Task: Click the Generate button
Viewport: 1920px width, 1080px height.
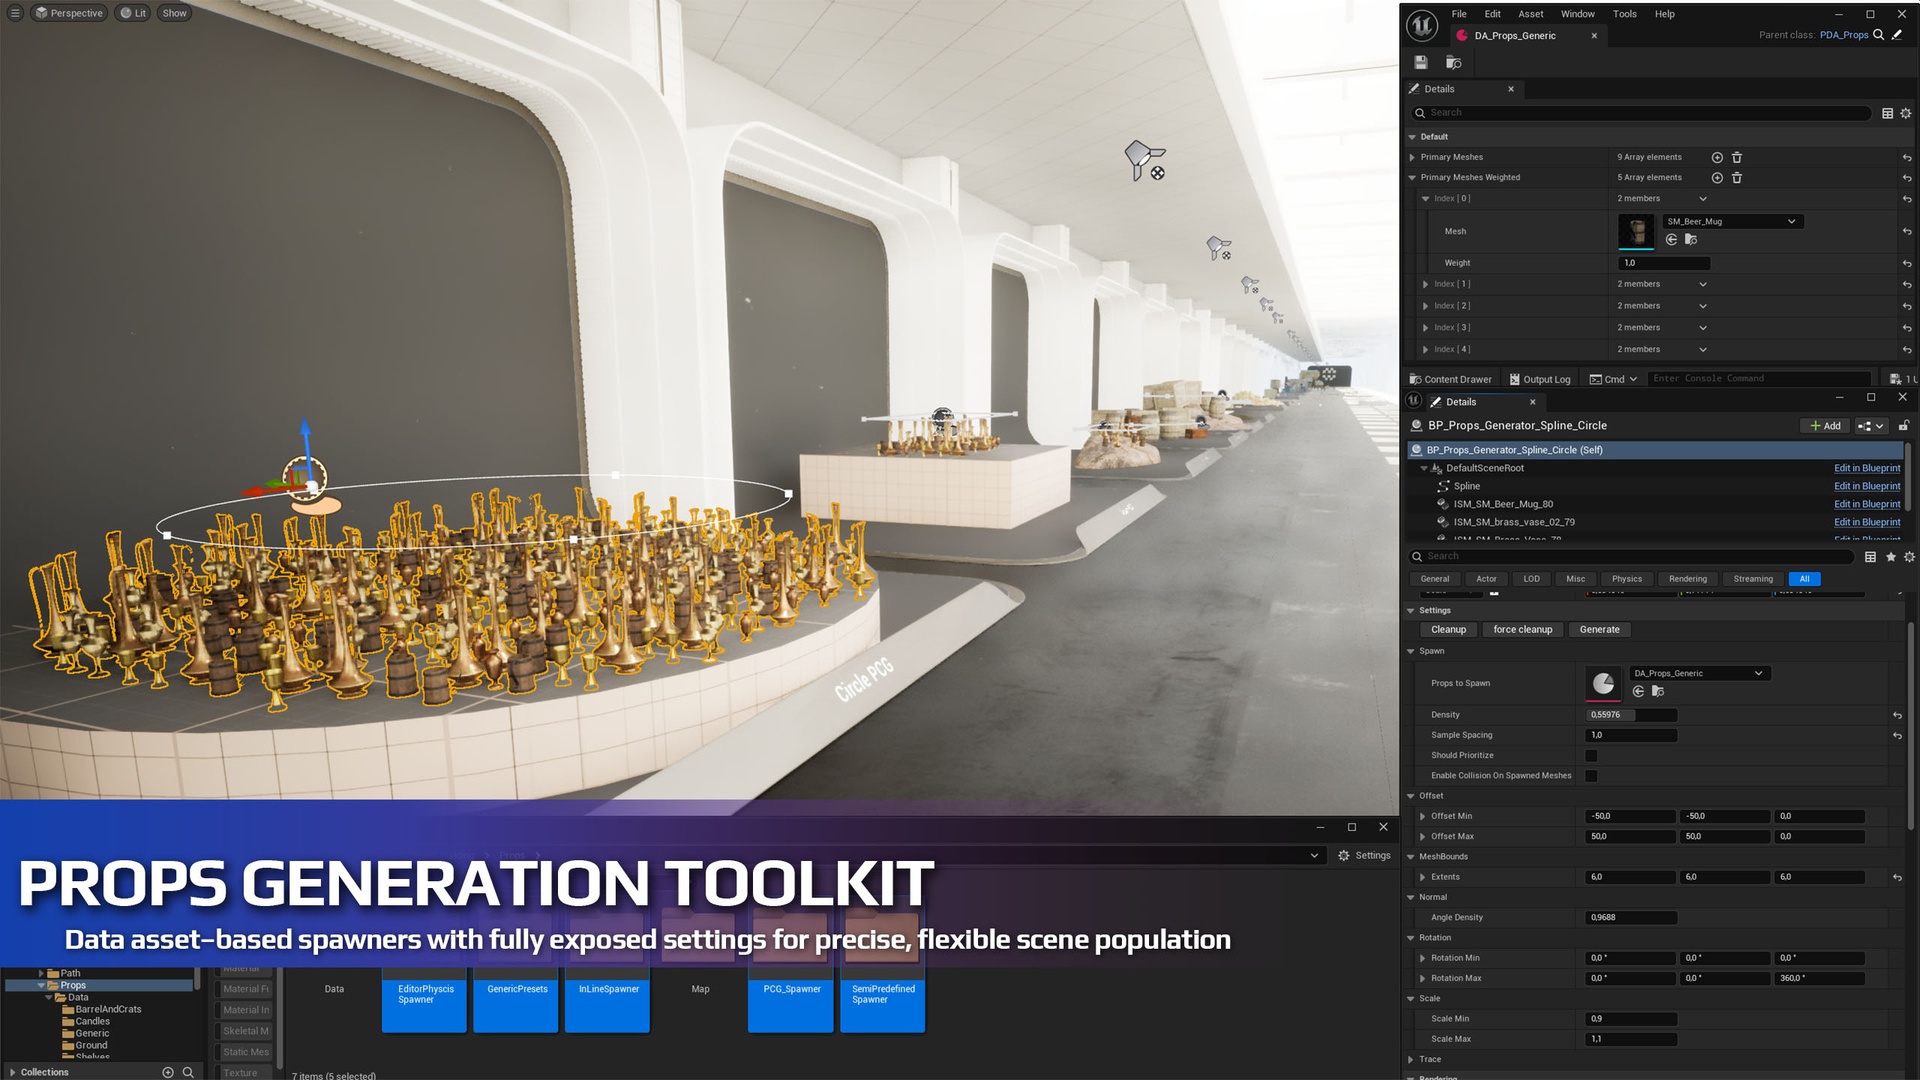Action: tap(1600, 630)
